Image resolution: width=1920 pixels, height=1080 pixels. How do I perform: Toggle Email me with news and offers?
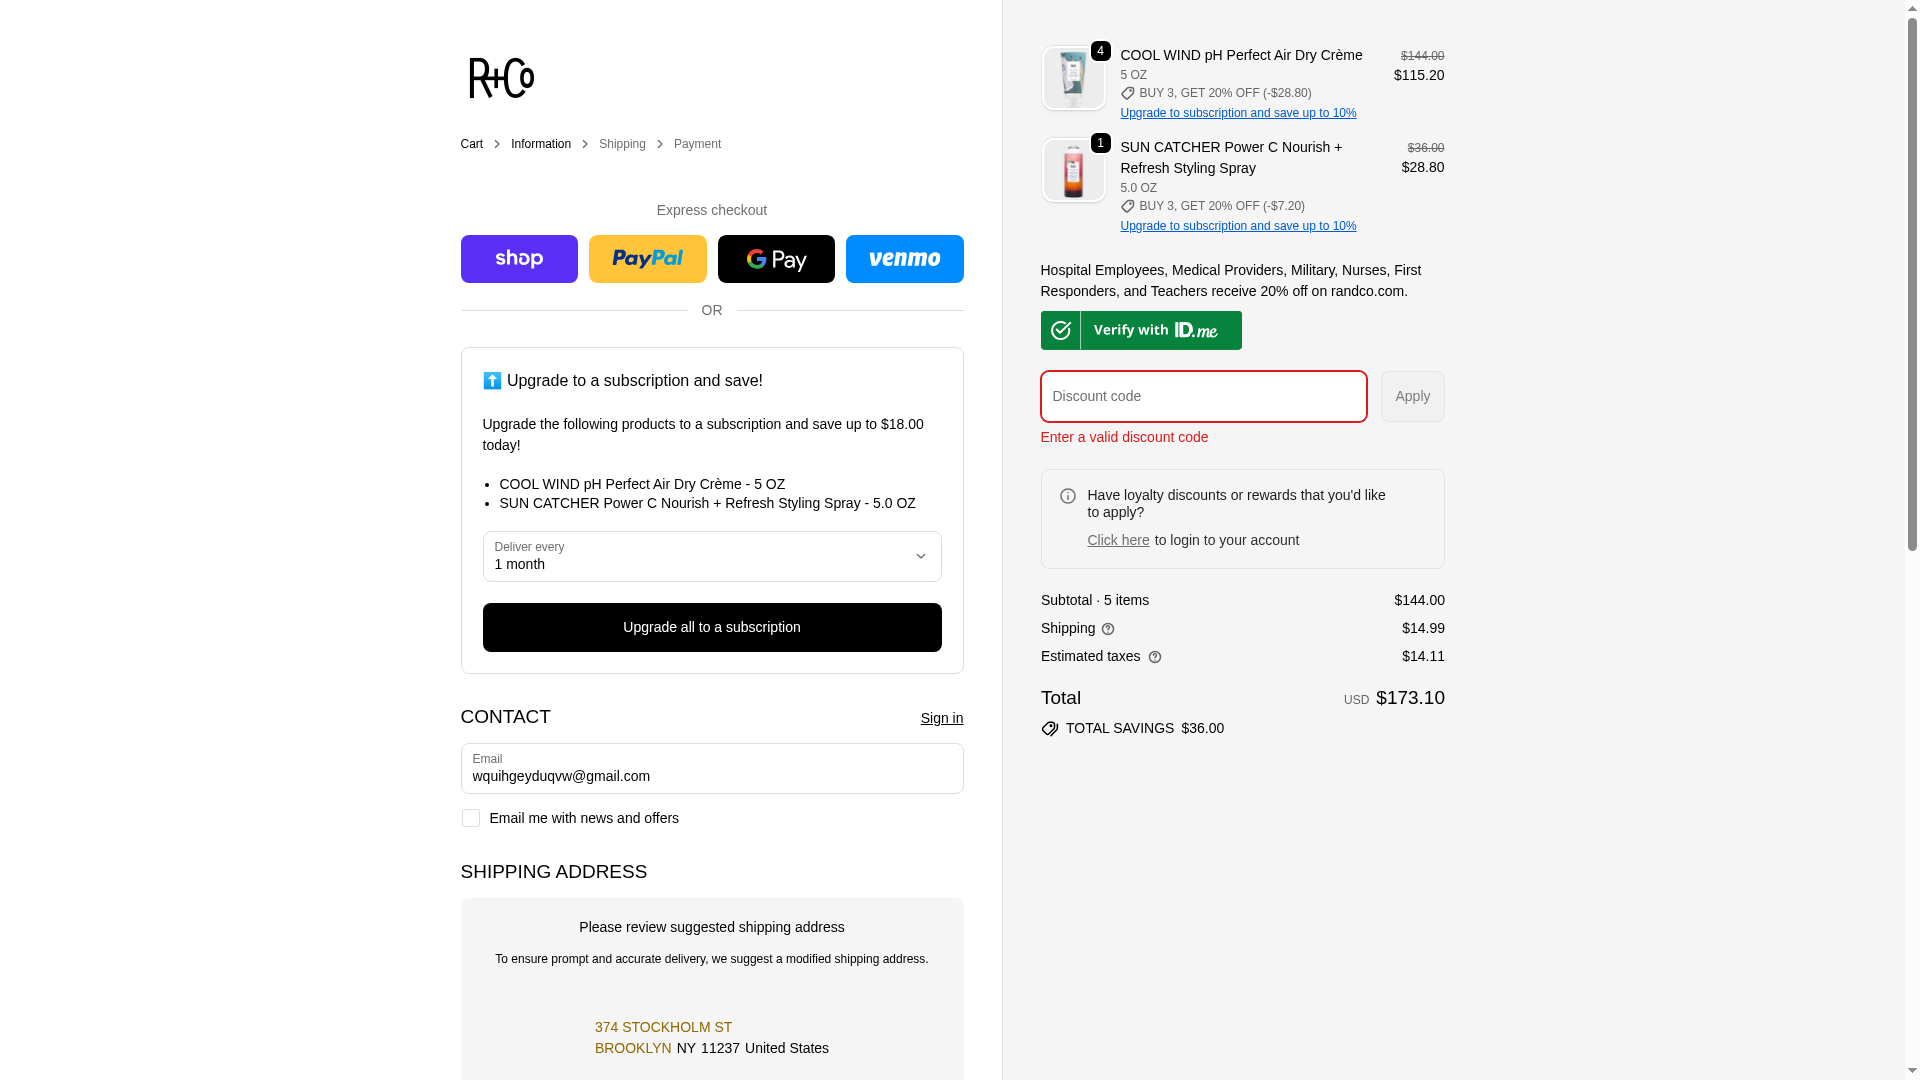click(x=471, y=818)
